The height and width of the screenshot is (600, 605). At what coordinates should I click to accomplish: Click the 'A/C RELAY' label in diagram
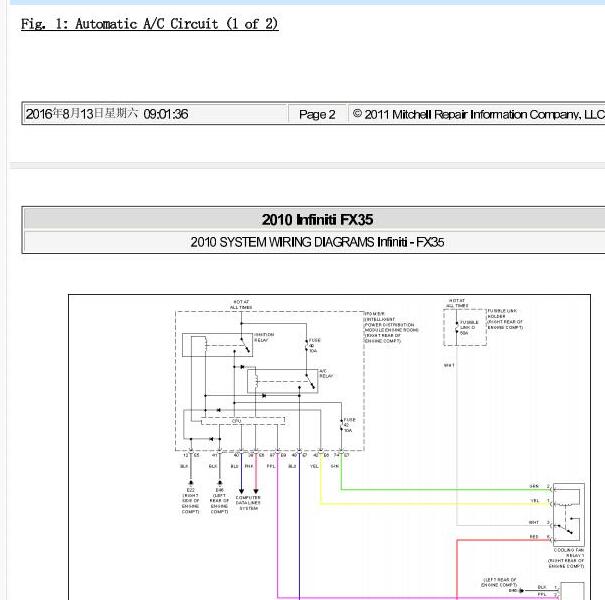pos(326,374)
